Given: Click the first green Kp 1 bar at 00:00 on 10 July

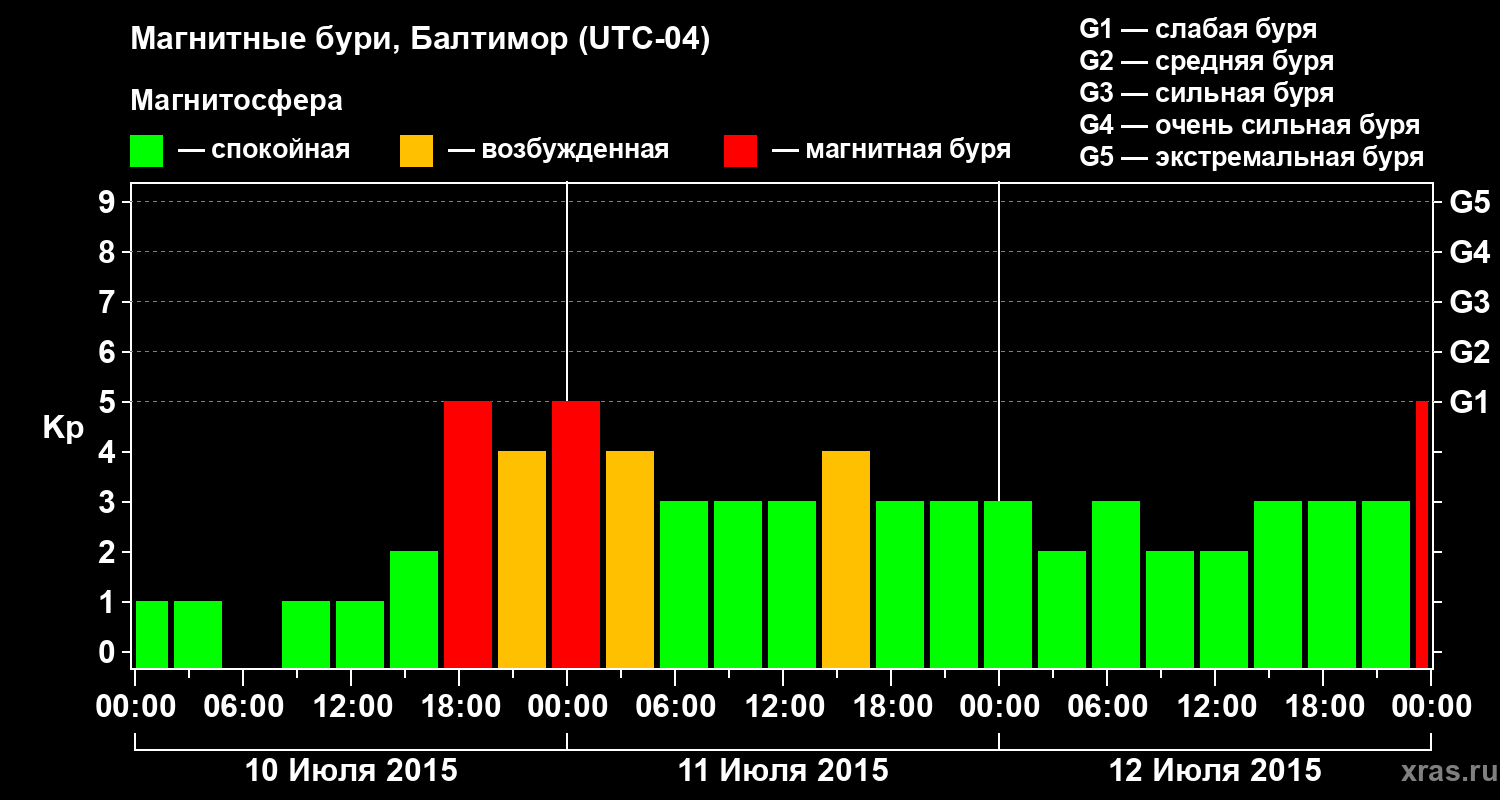Looking at the screenshot, I should (x=152, y=634).
